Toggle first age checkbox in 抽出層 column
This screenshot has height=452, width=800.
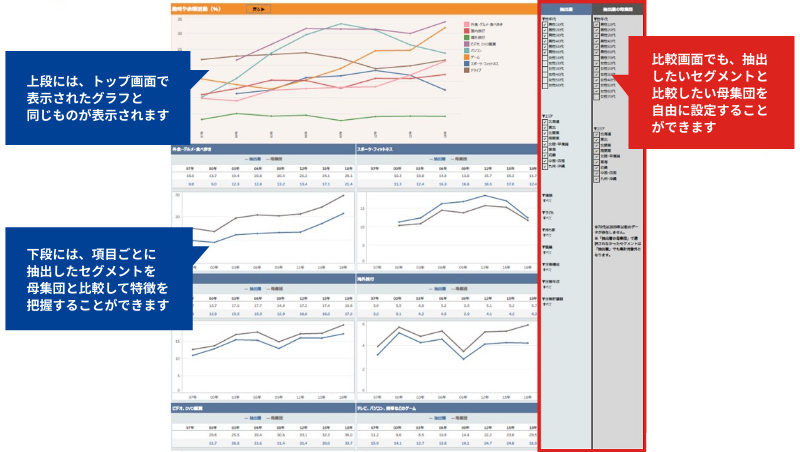[x=545, y=25]
